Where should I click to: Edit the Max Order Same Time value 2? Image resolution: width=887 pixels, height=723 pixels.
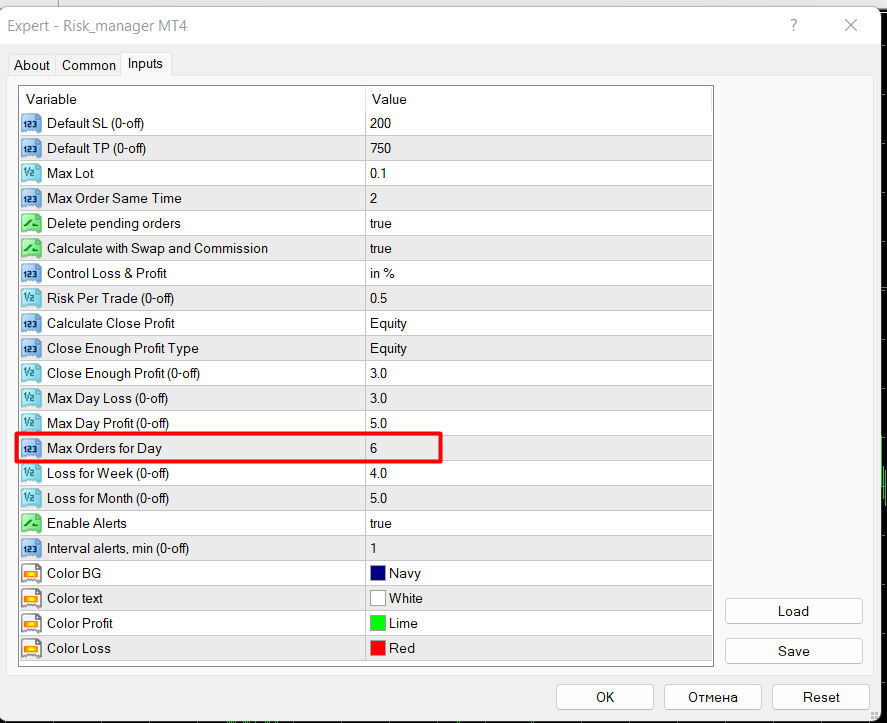tap(539, 198)
